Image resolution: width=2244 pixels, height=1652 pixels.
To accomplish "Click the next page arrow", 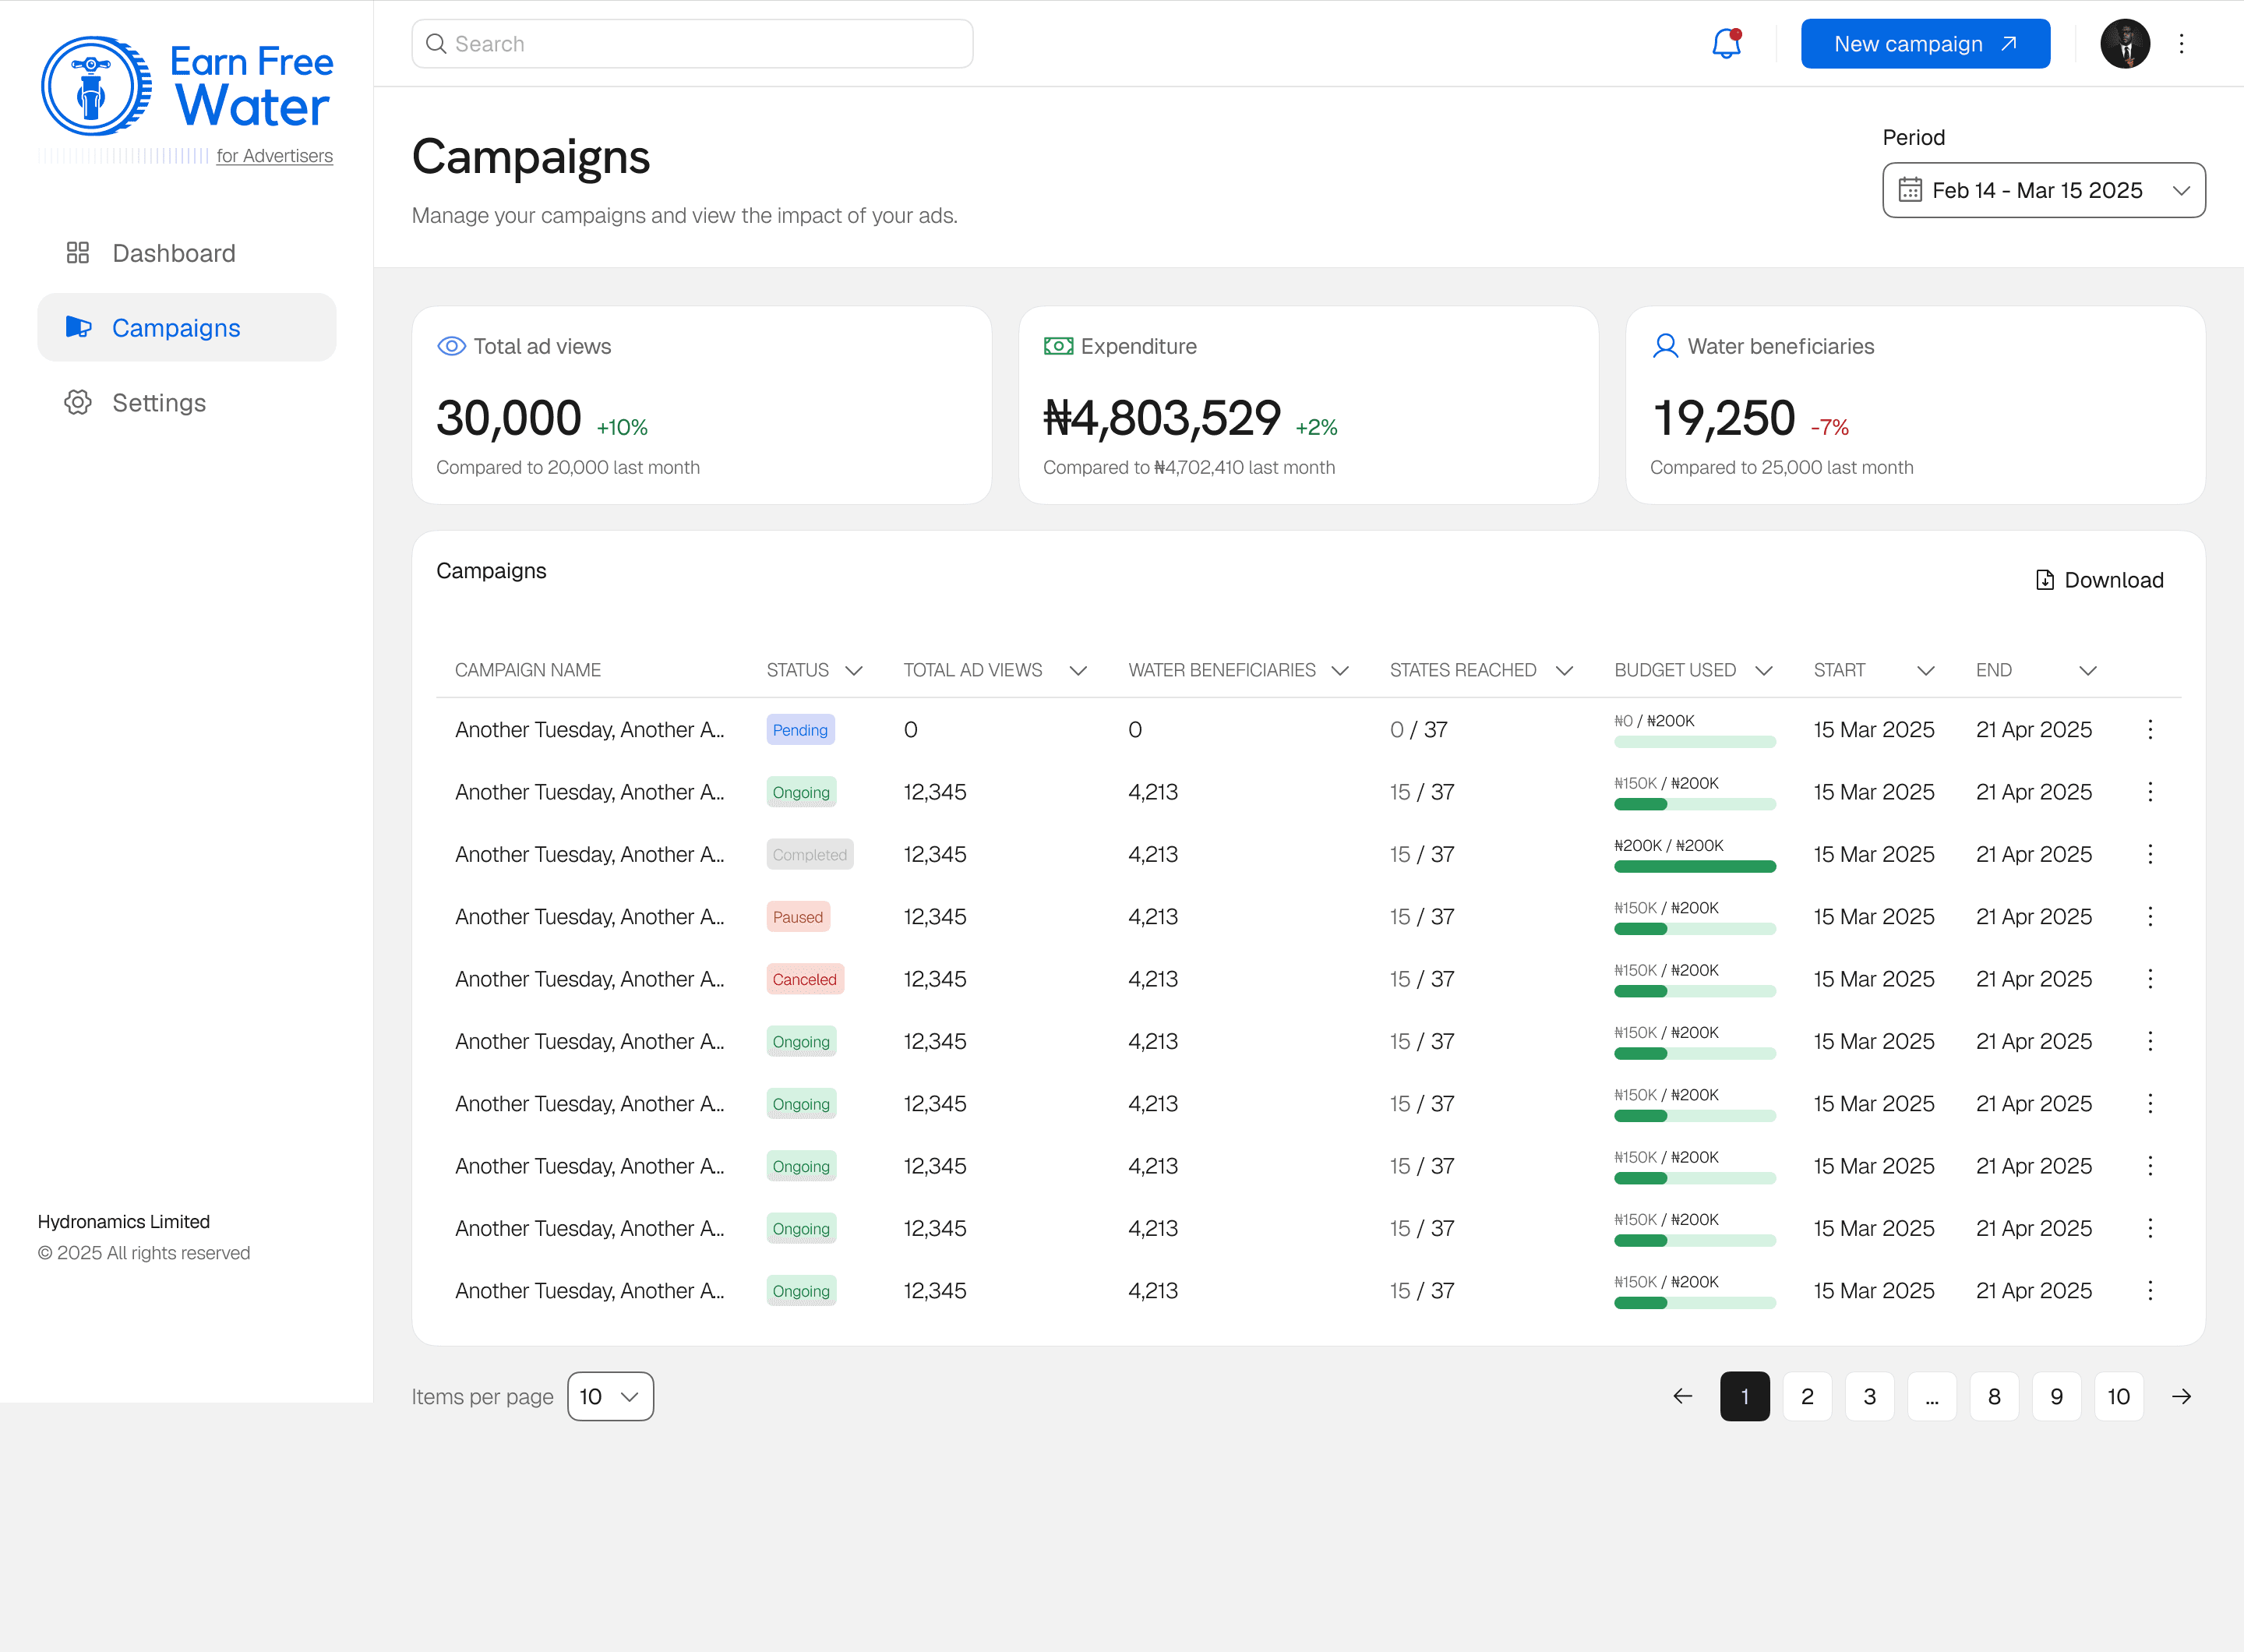I will (2181, 1397).
